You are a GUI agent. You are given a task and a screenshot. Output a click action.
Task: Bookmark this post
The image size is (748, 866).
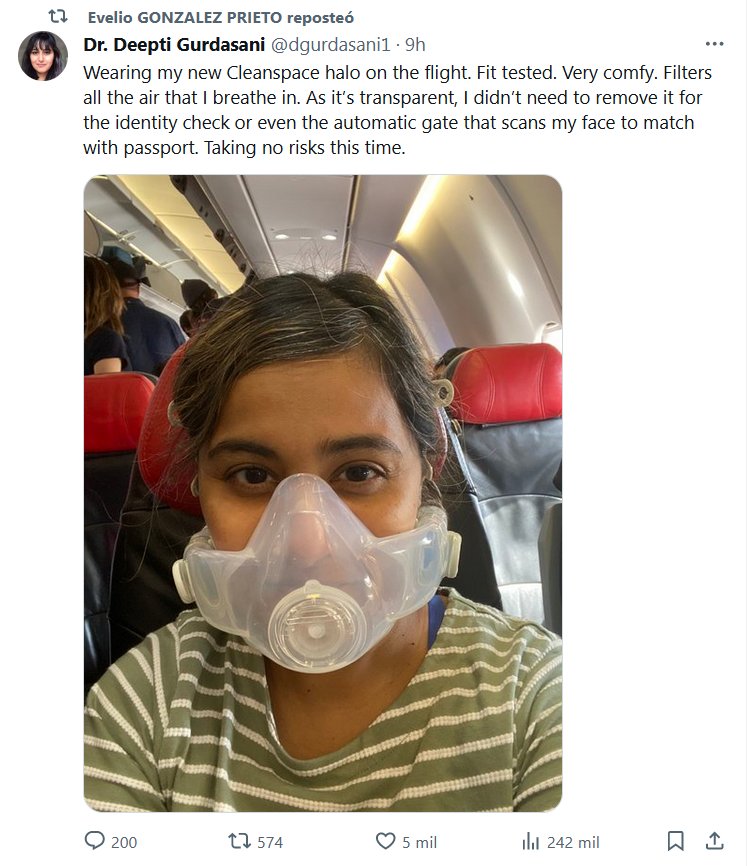(x=675, y=841)
